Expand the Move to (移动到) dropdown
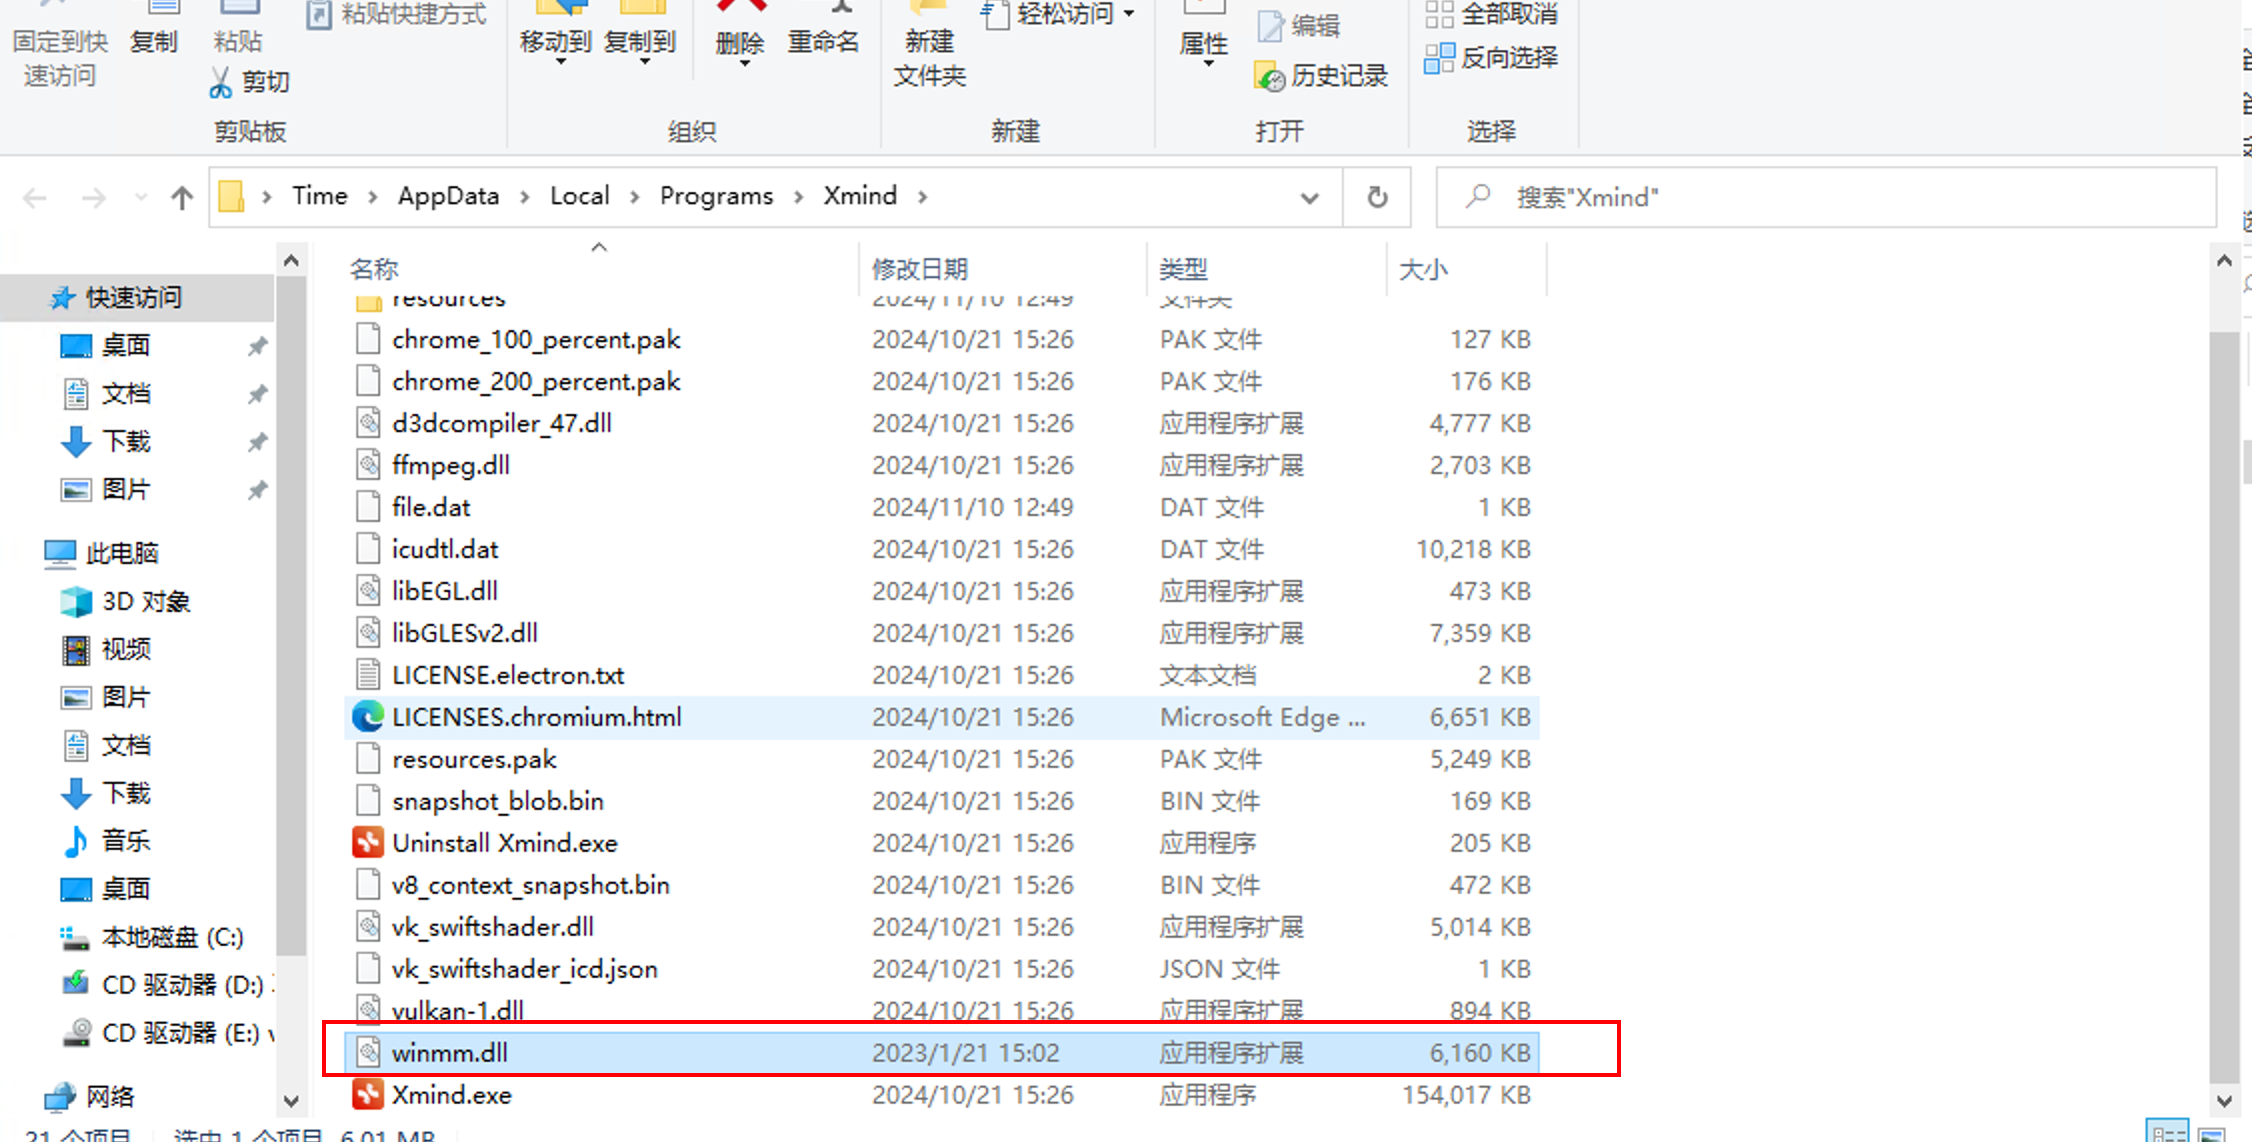 (x=561, y=63)
